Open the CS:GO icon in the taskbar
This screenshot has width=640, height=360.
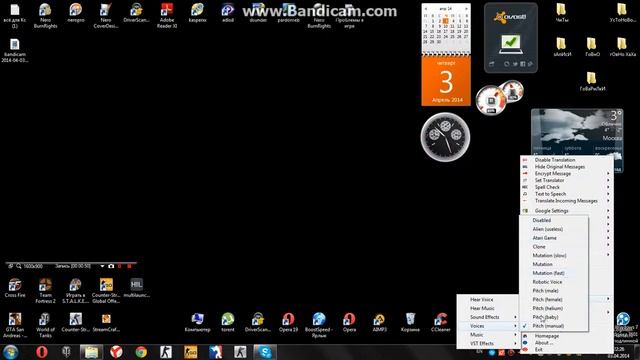pos(191,352)
